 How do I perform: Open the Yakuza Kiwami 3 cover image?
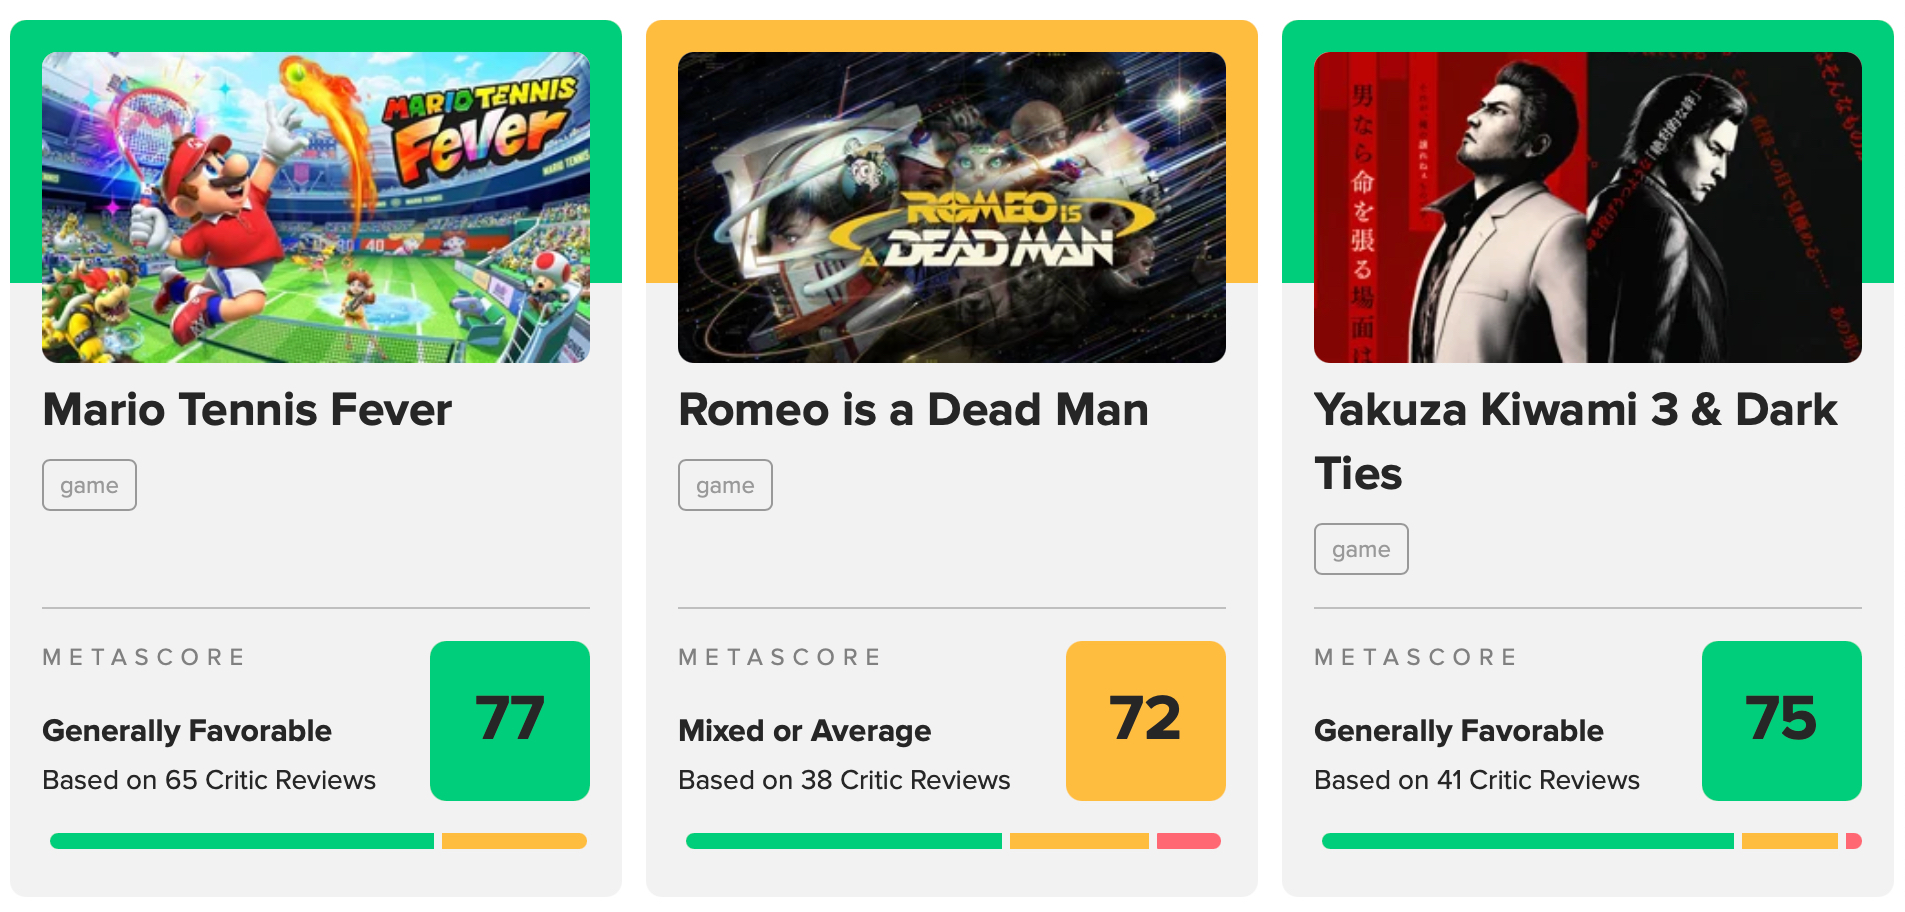click(x=1587, y=207)
